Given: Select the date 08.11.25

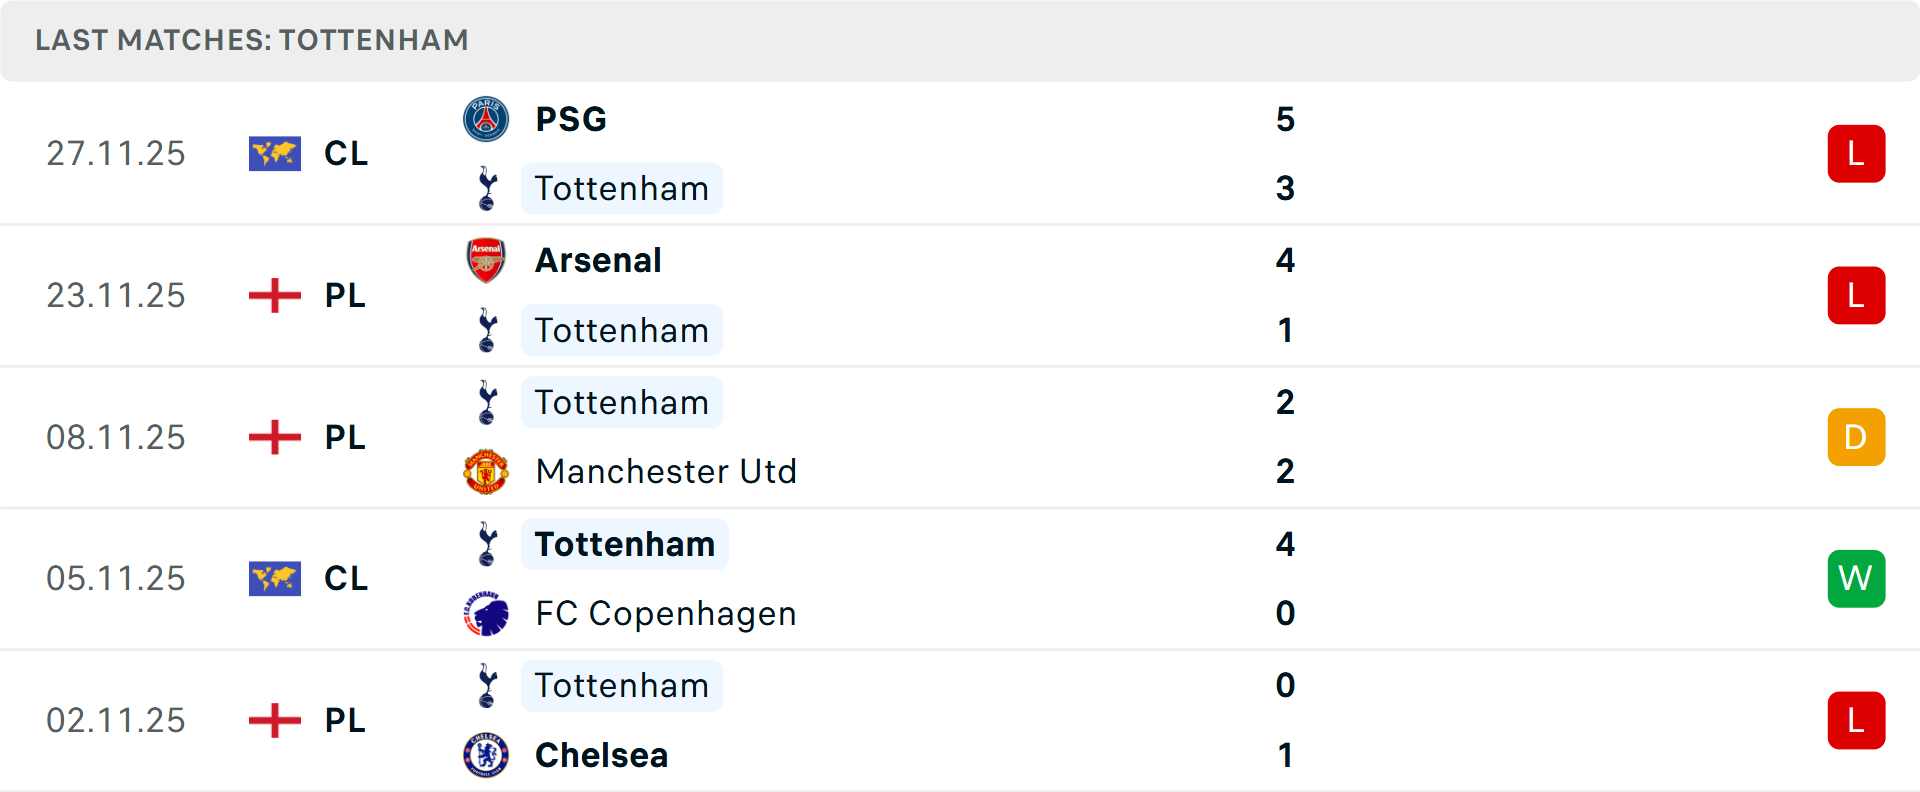Looking at the screenshot, I should [115, 437].
